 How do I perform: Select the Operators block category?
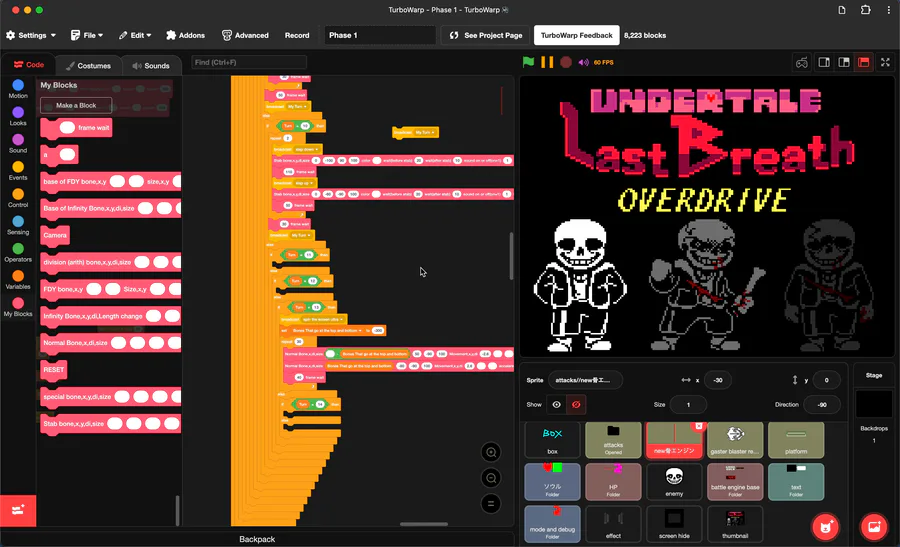[18, 253]
